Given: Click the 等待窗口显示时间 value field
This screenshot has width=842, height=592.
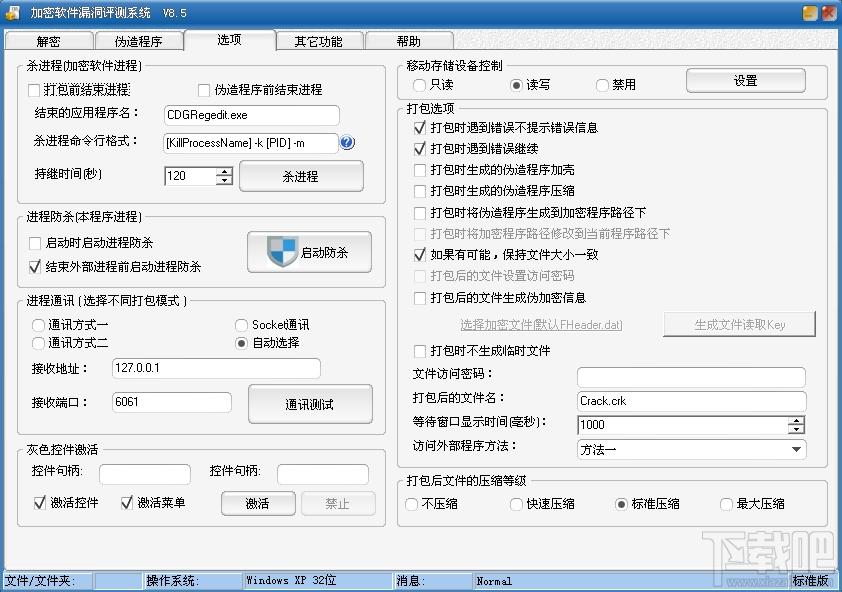Looking at the screenshot, I should [x=683, y=424].
